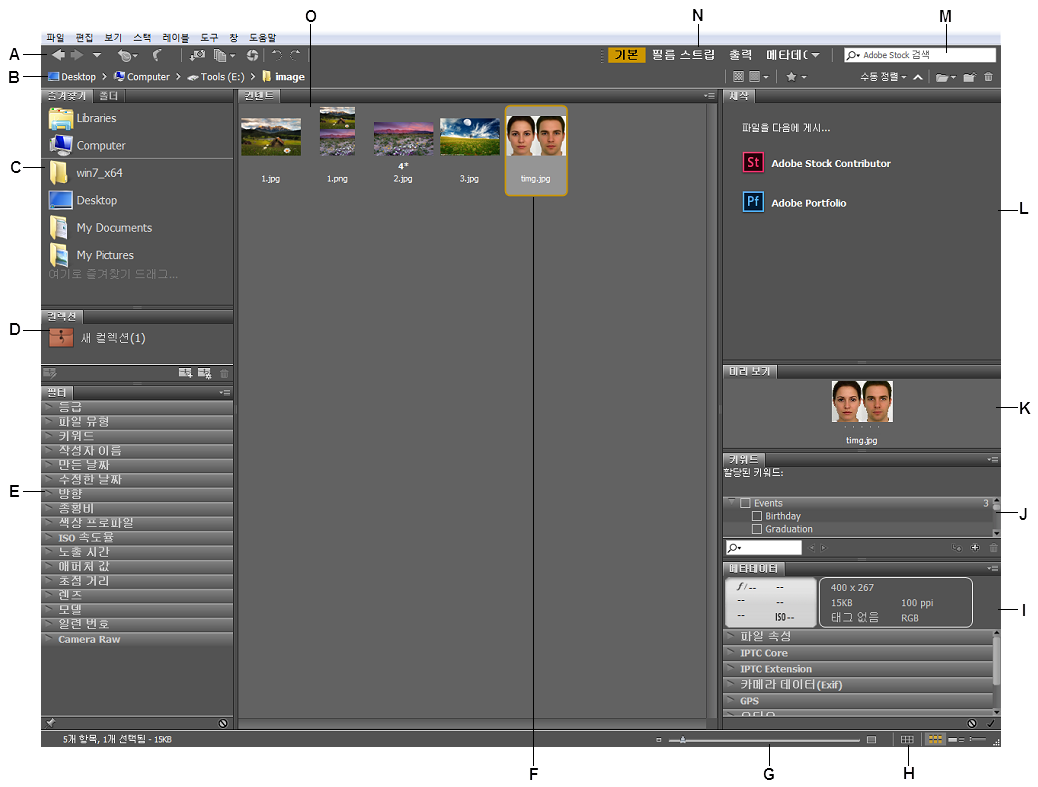Image resolution: width=1038 pixels, height=787 pixels.
Task: Click Adobe Stock Contributor link
Action: [831, 163]
